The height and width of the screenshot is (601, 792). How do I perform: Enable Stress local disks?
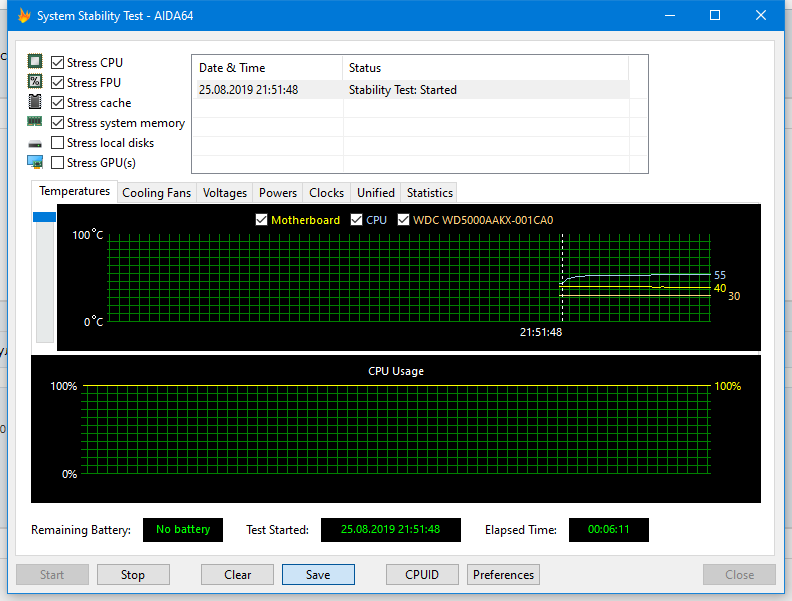(58, 143)
